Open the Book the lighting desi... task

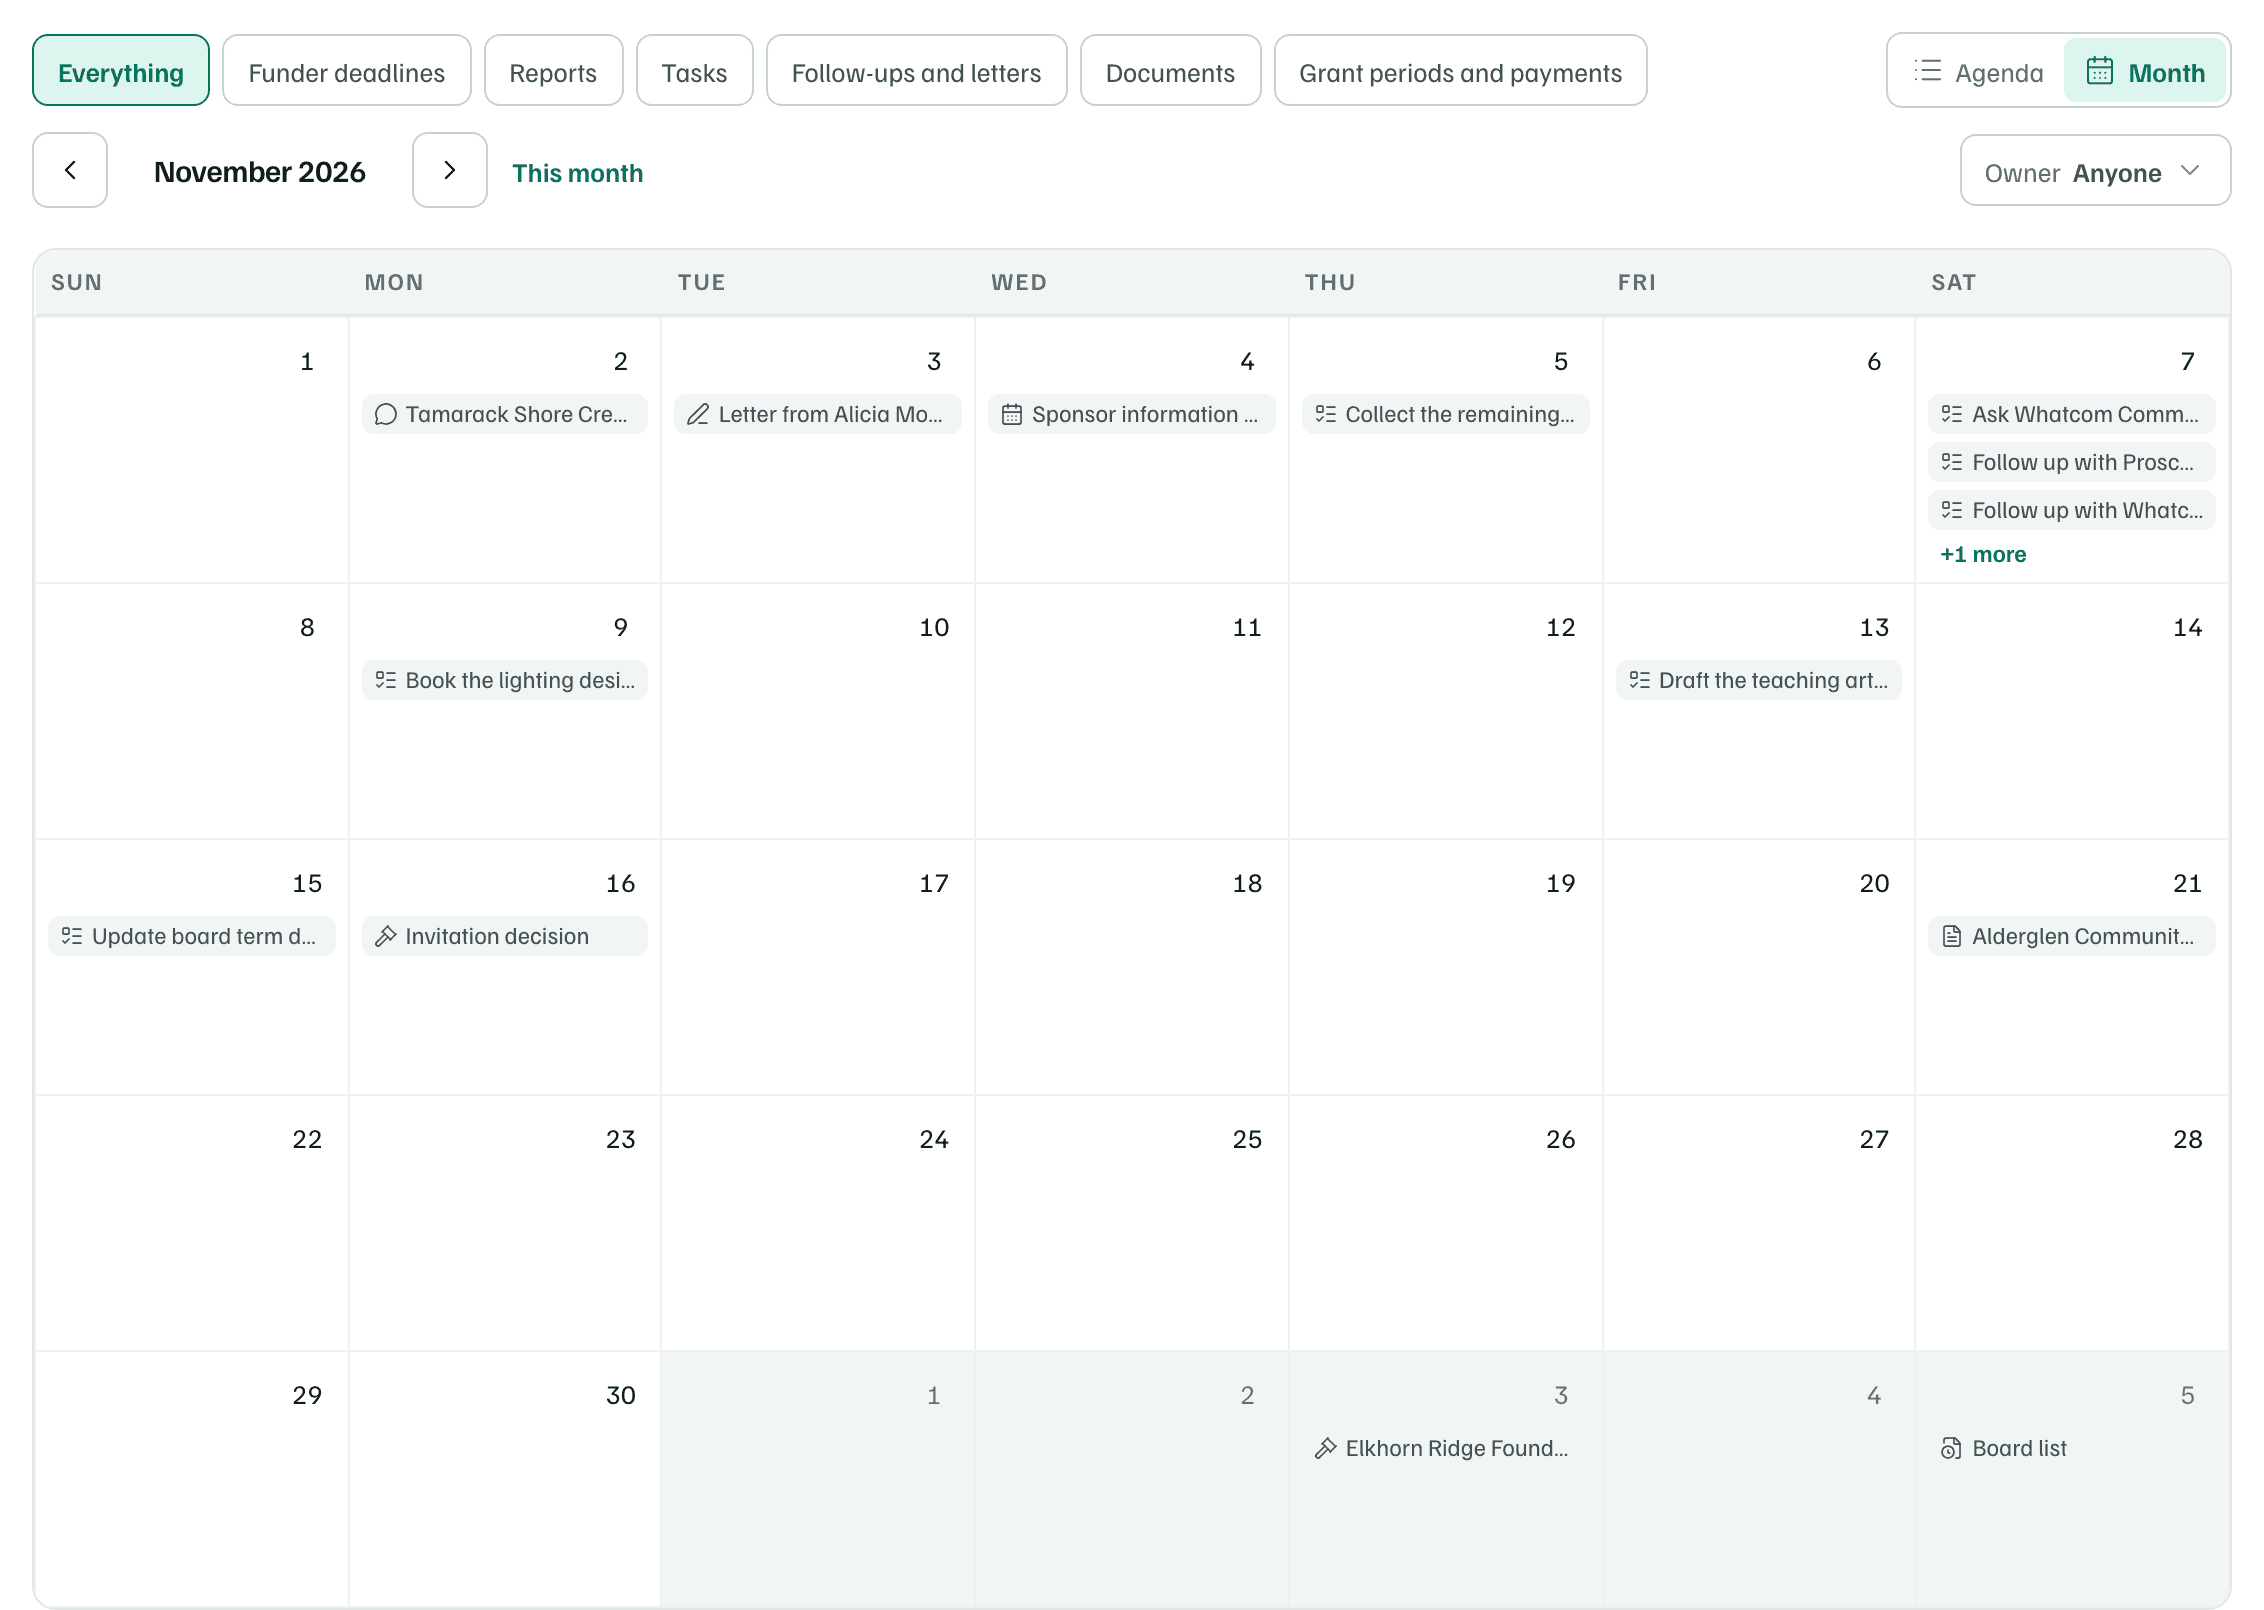(505, 680)
